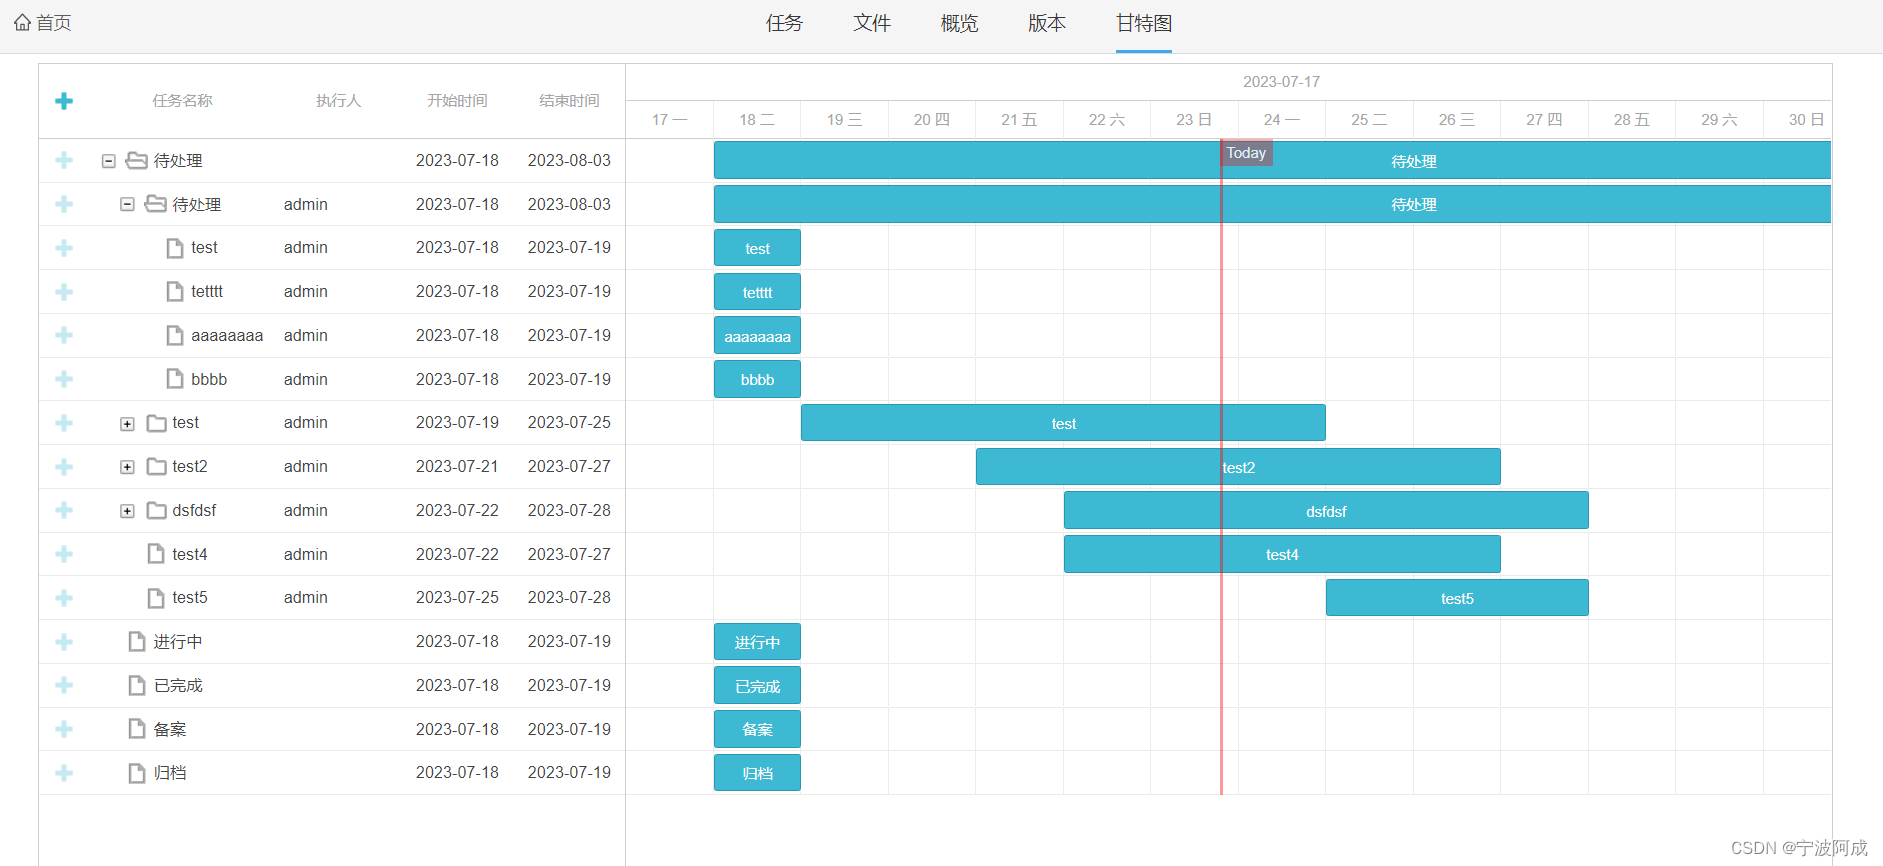Image resolution: width=1883 pixels, height=866 pixels.
Task: Click the test5 Gantt bar
Action: [1457, 598]
